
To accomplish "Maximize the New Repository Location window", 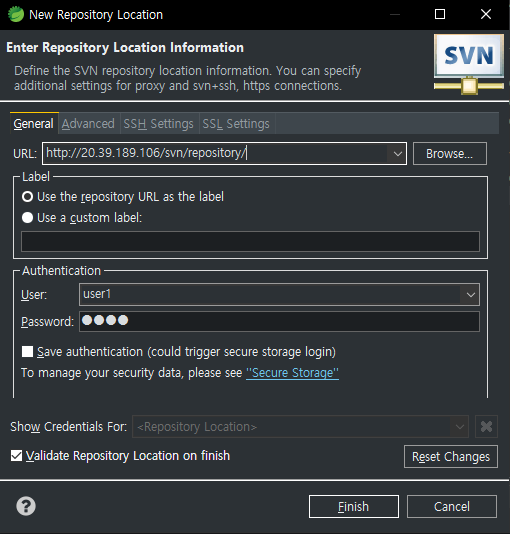I will [x=440, y=14].
